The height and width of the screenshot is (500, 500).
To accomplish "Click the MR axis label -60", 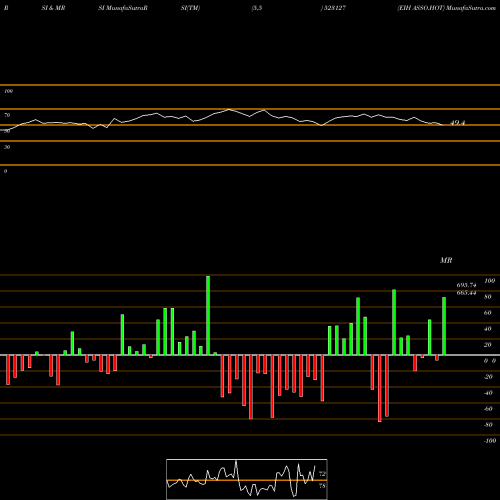I will pyautogui.click(x=488, y=409).
